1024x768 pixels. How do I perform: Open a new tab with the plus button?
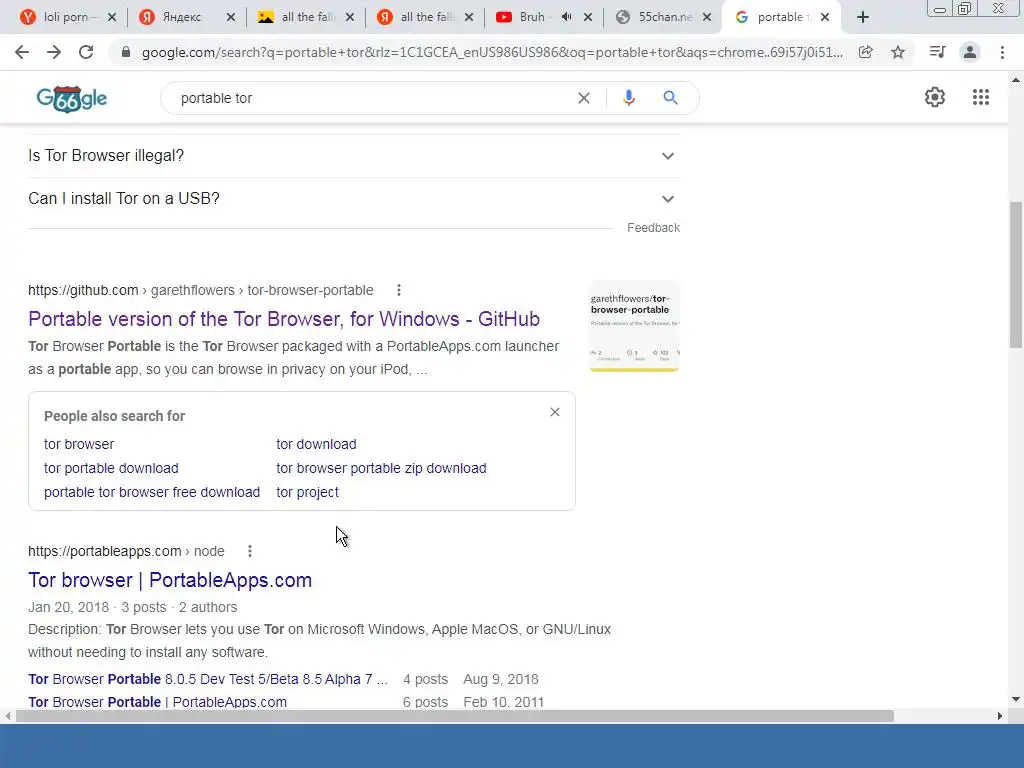click(x=863, y=17)
